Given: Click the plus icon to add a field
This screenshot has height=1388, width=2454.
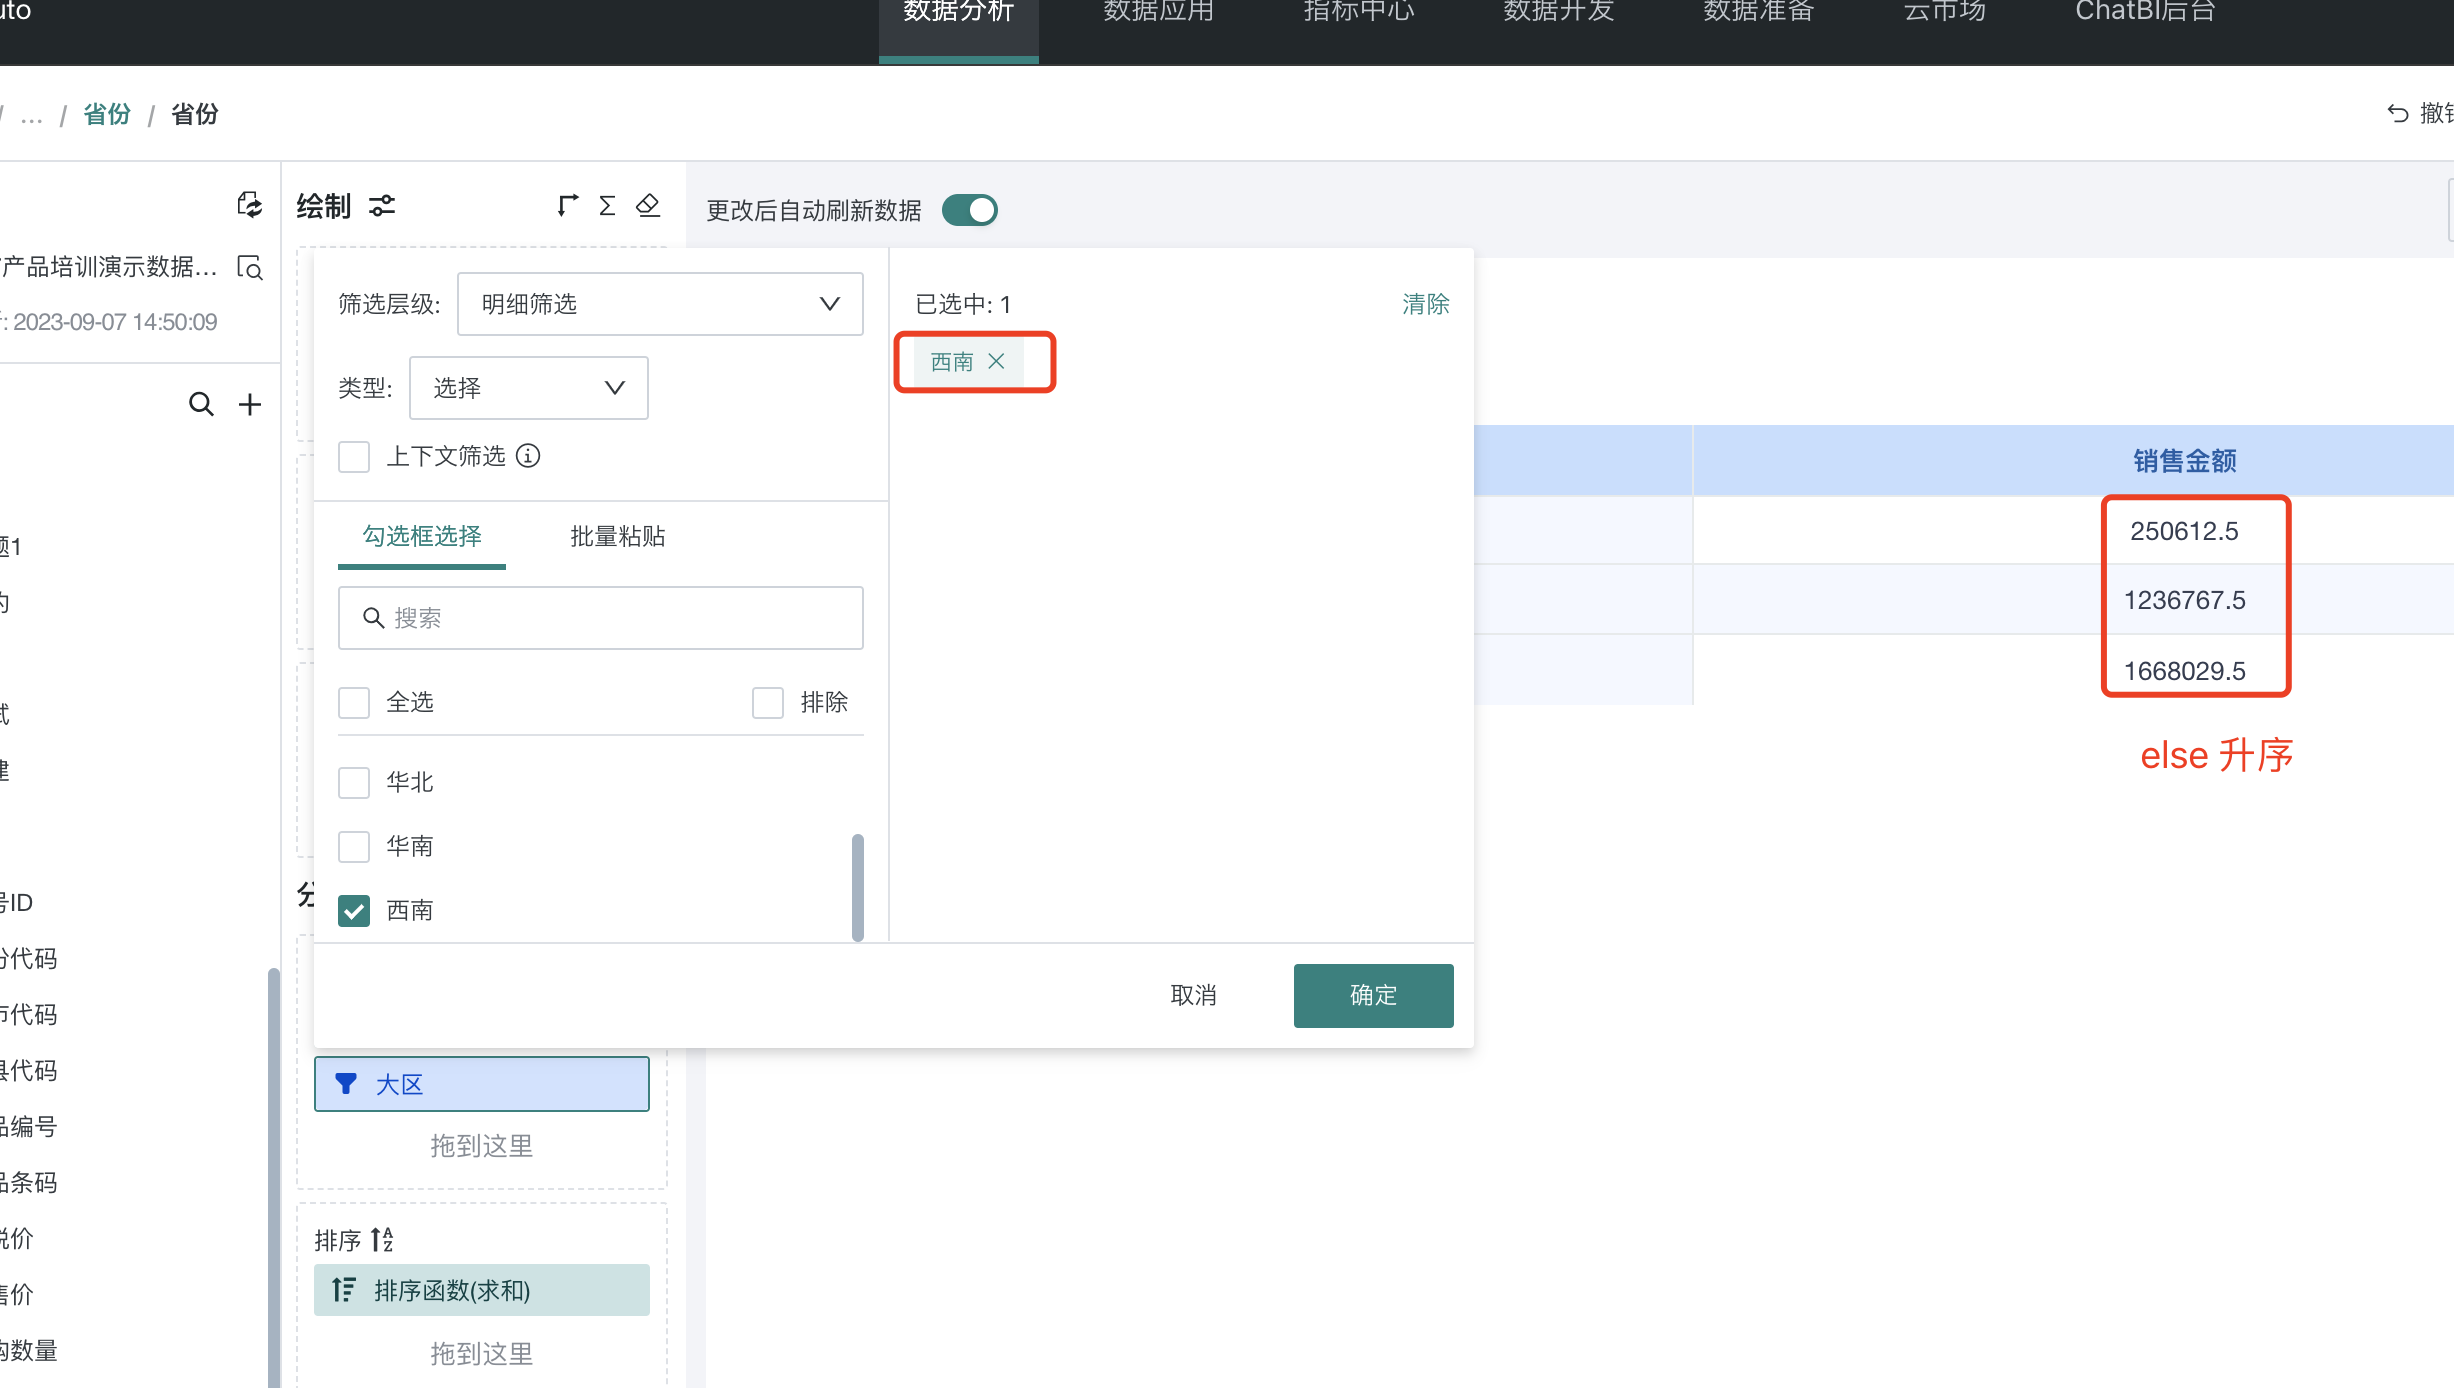Looking at the screenshot, I should pos(250,404).
